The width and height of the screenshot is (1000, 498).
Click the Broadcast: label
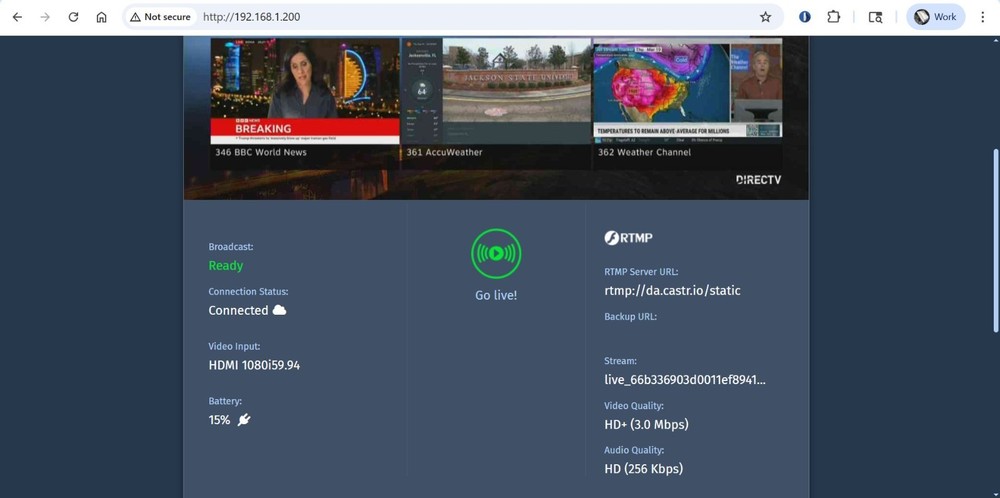[x=231, y=247]
